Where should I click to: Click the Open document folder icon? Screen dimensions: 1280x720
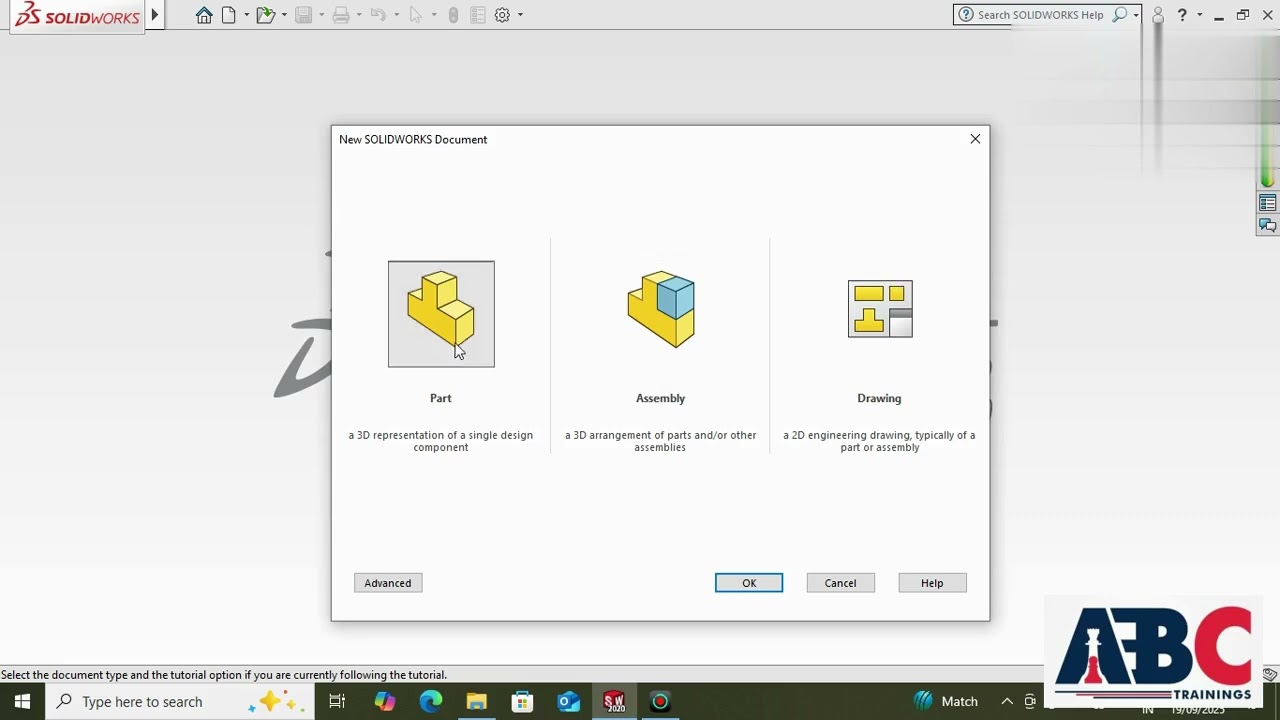click(265, 15)
